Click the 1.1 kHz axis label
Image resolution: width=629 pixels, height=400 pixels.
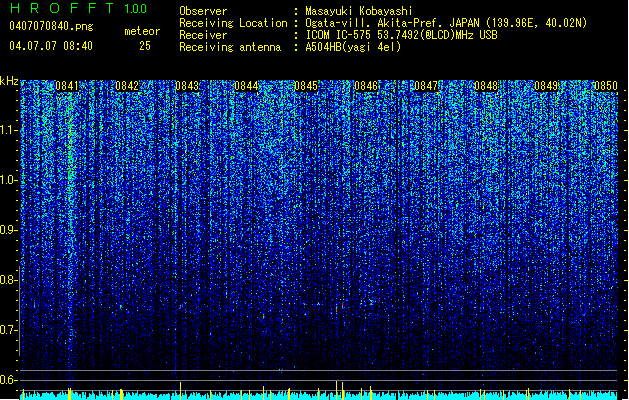point(8,130)
